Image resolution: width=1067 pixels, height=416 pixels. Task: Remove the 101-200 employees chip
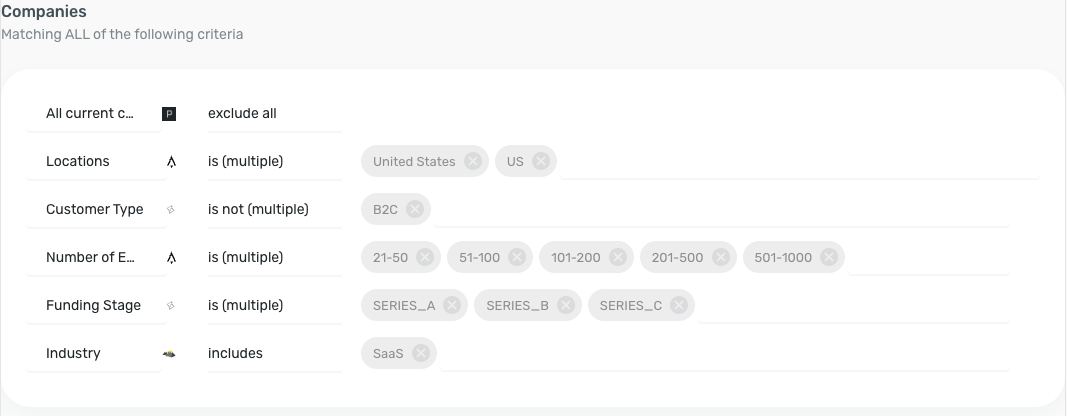[618, 257]
